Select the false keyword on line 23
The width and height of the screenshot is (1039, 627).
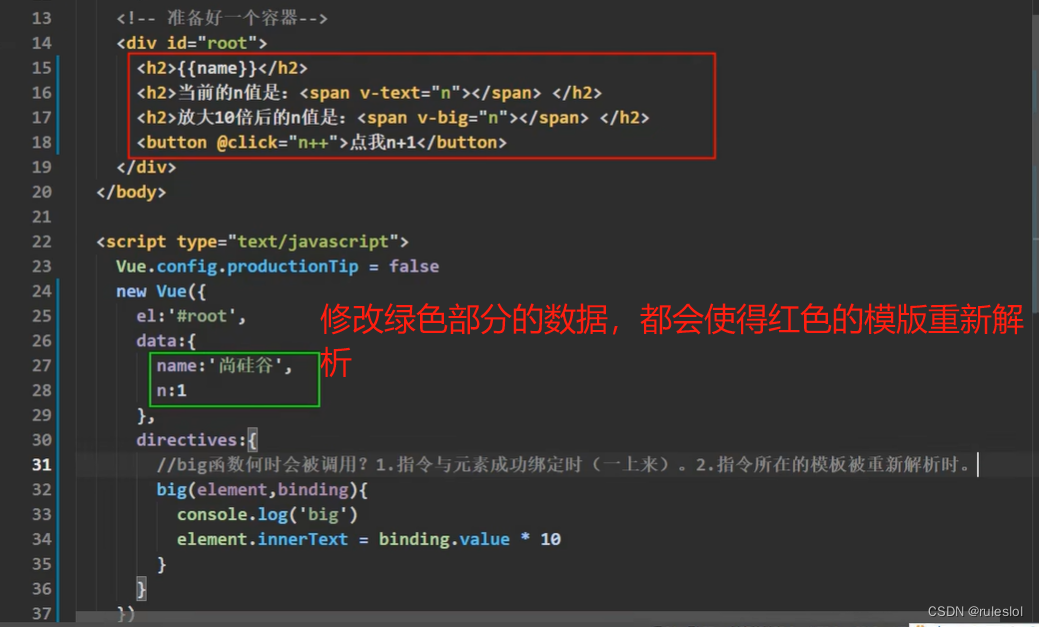[413, 266]
